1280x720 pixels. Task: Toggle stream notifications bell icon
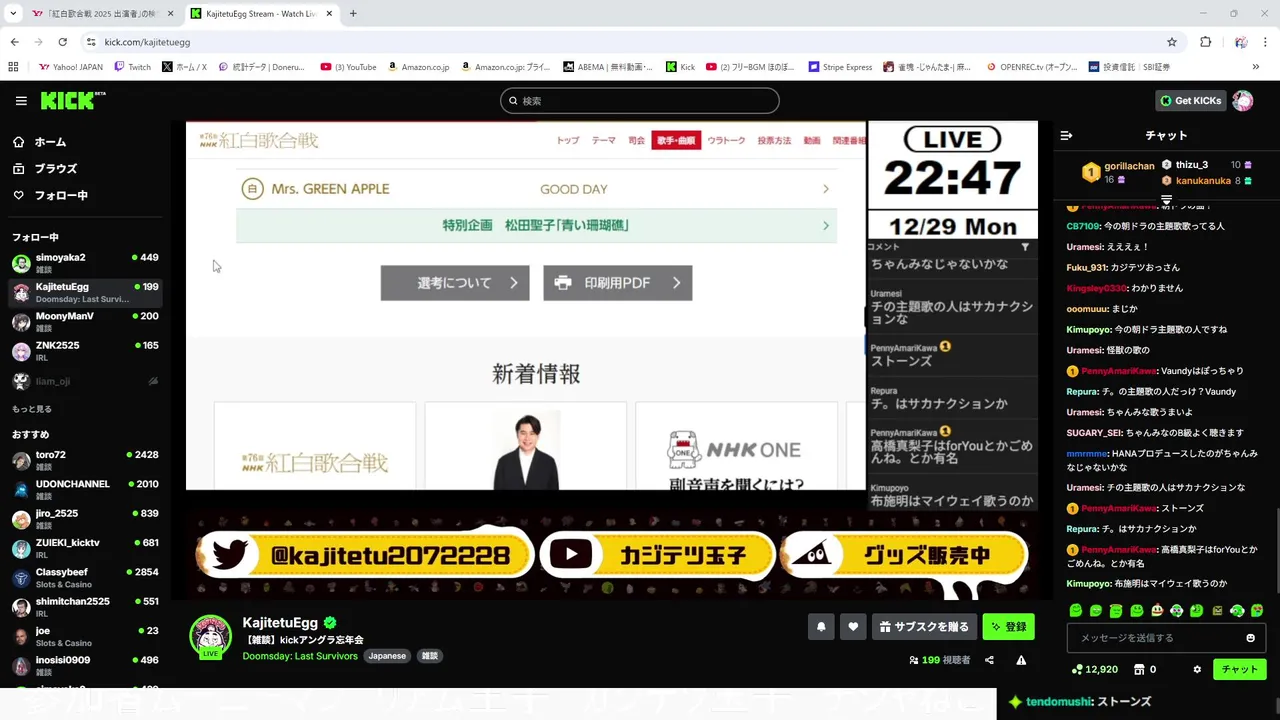coord(821,627)
